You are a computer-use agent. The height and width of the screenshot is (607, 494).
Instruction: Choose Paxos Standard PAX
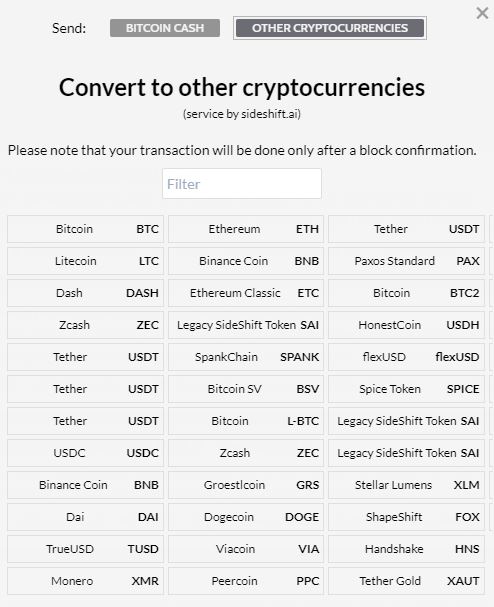click(407, 261)
